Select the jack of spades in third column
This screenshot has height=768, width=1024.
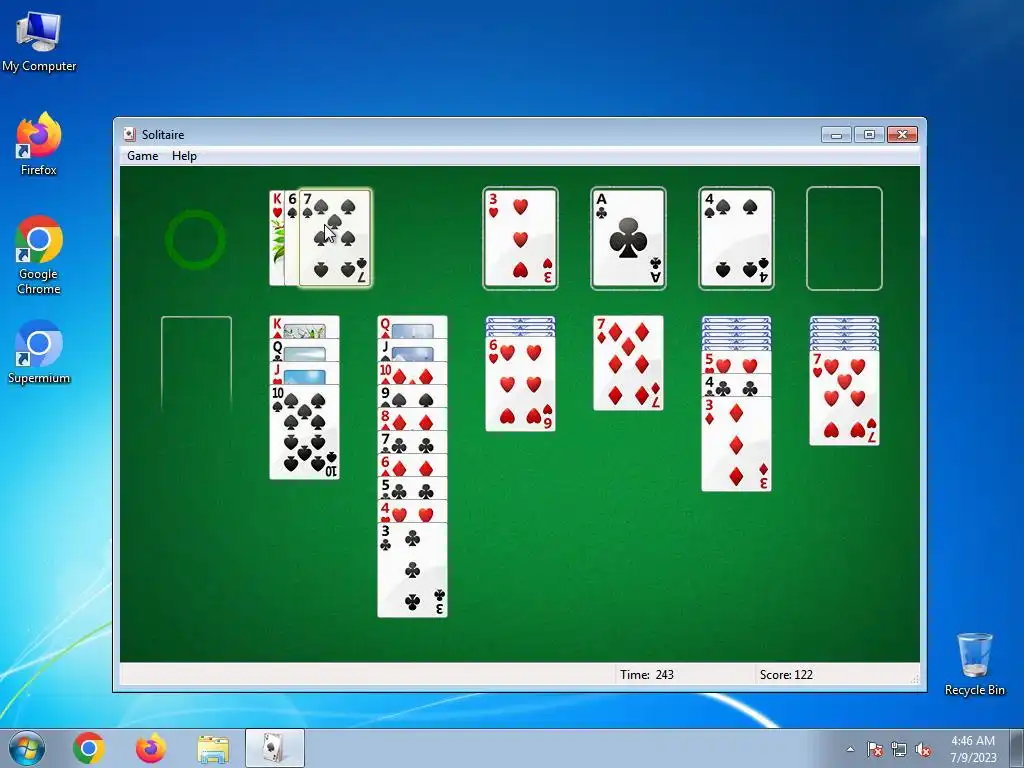click(x=413, y=351)
